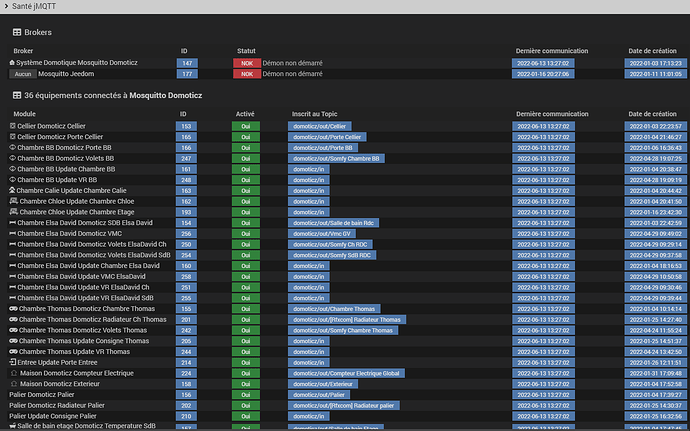690x431 pixels.
Task: Open broker Système Domotique Mosquitto Domoticz
Action: [77, 63]
